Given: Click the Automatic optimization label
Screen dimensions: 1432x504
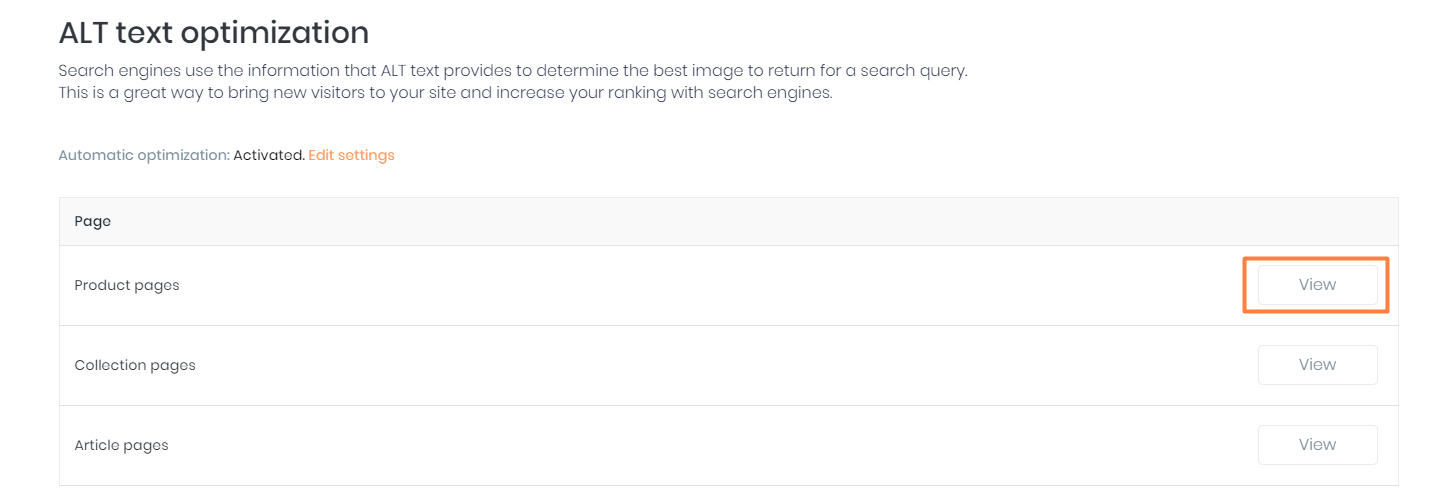Looking at the screenshot, I should coord(144,155).
